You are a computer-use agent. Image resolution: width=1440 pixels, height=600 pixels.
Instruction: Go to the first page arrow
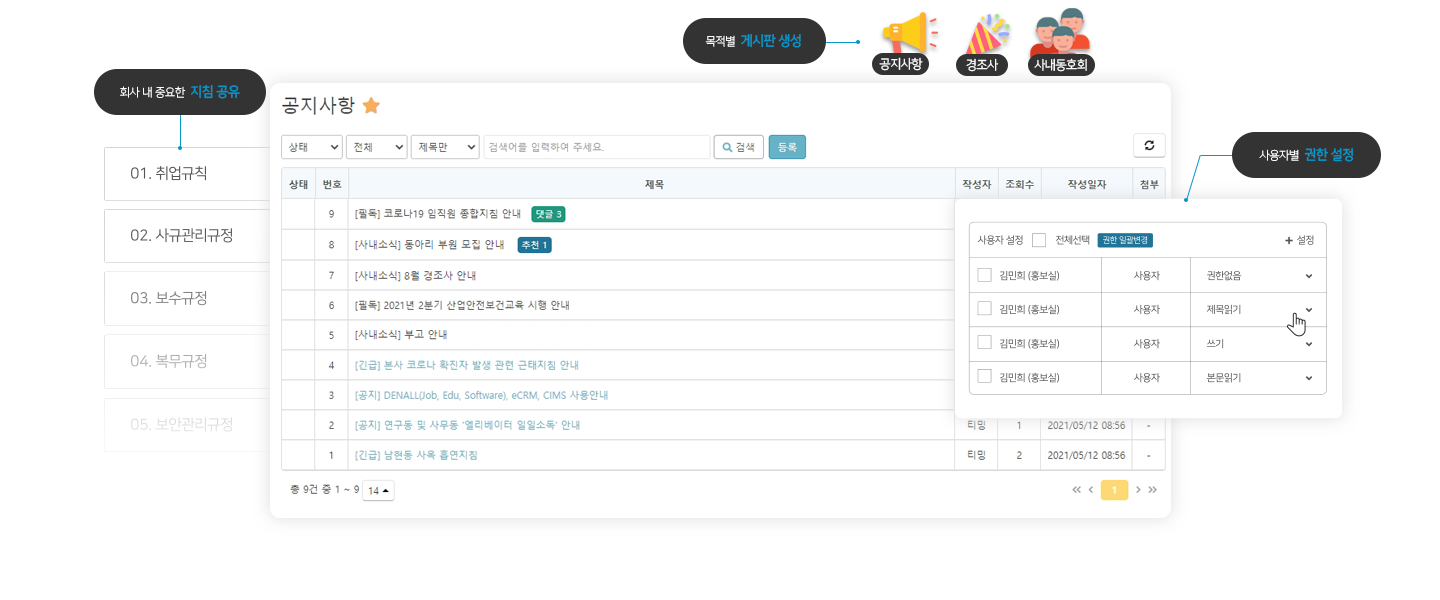[1076, 490]
